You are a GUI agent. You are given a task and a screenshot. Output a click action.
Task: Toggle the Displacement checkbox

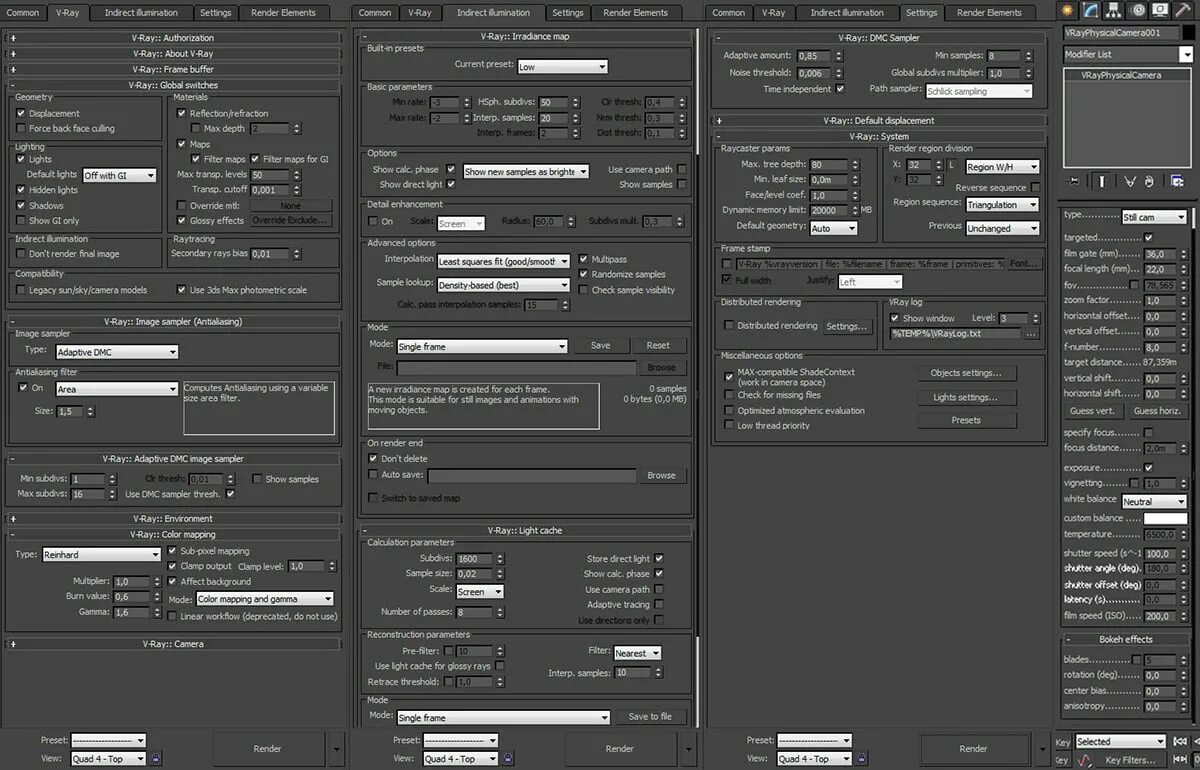coord(21,113)
